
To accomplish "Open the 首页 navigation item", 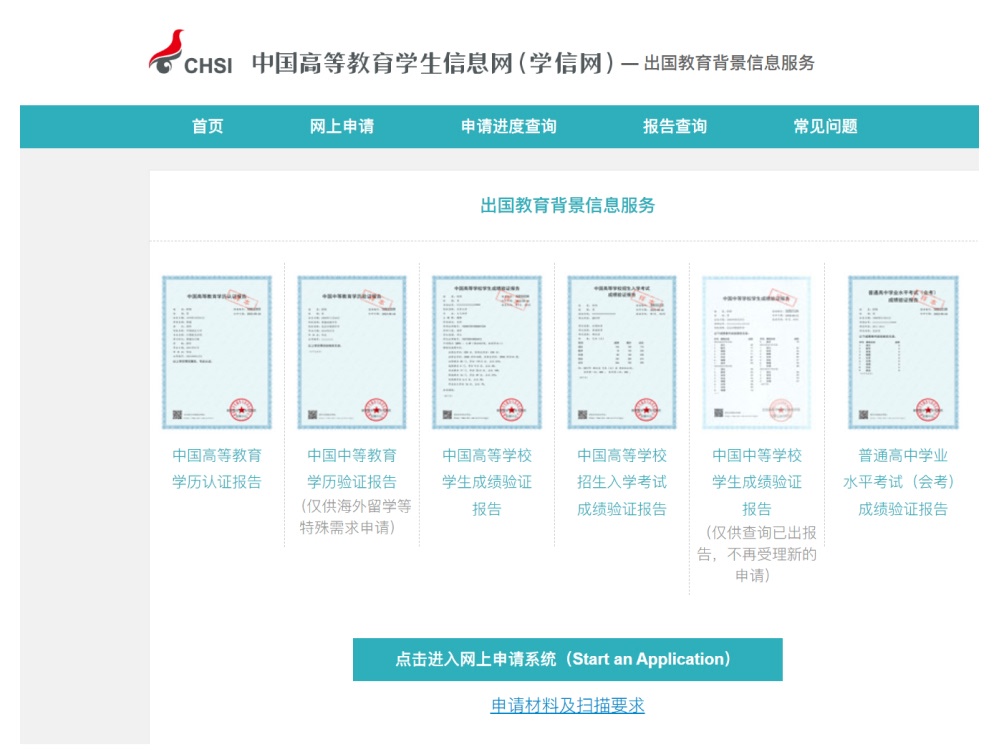I will coord(208,126).
